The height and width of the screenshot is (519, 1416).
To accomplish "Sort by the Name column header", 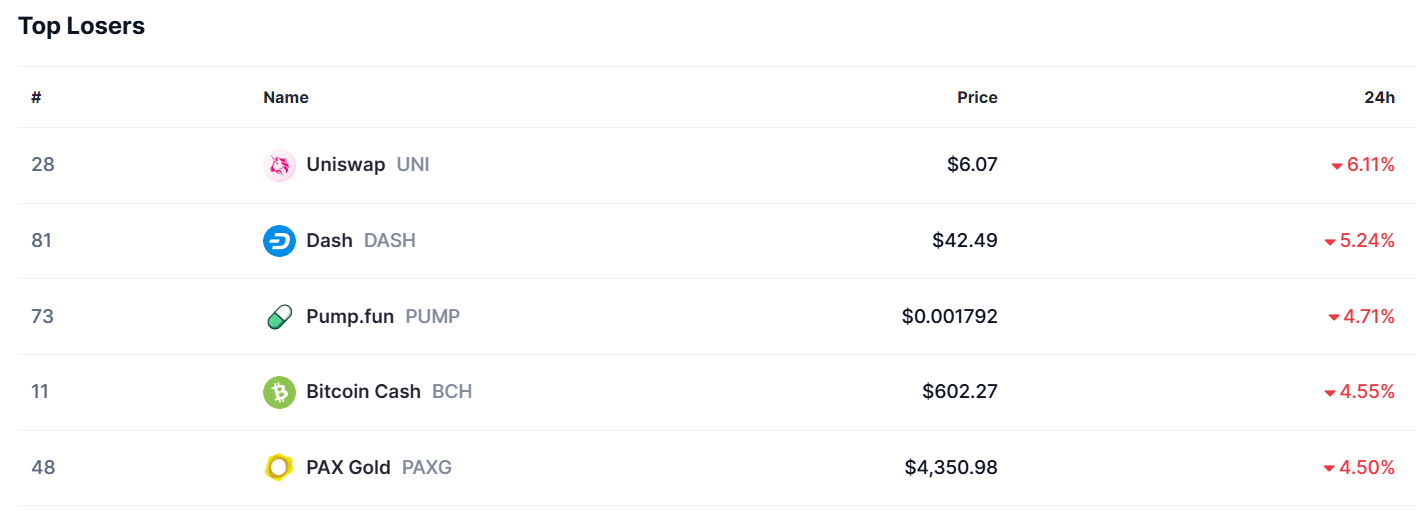I will 286,97.
